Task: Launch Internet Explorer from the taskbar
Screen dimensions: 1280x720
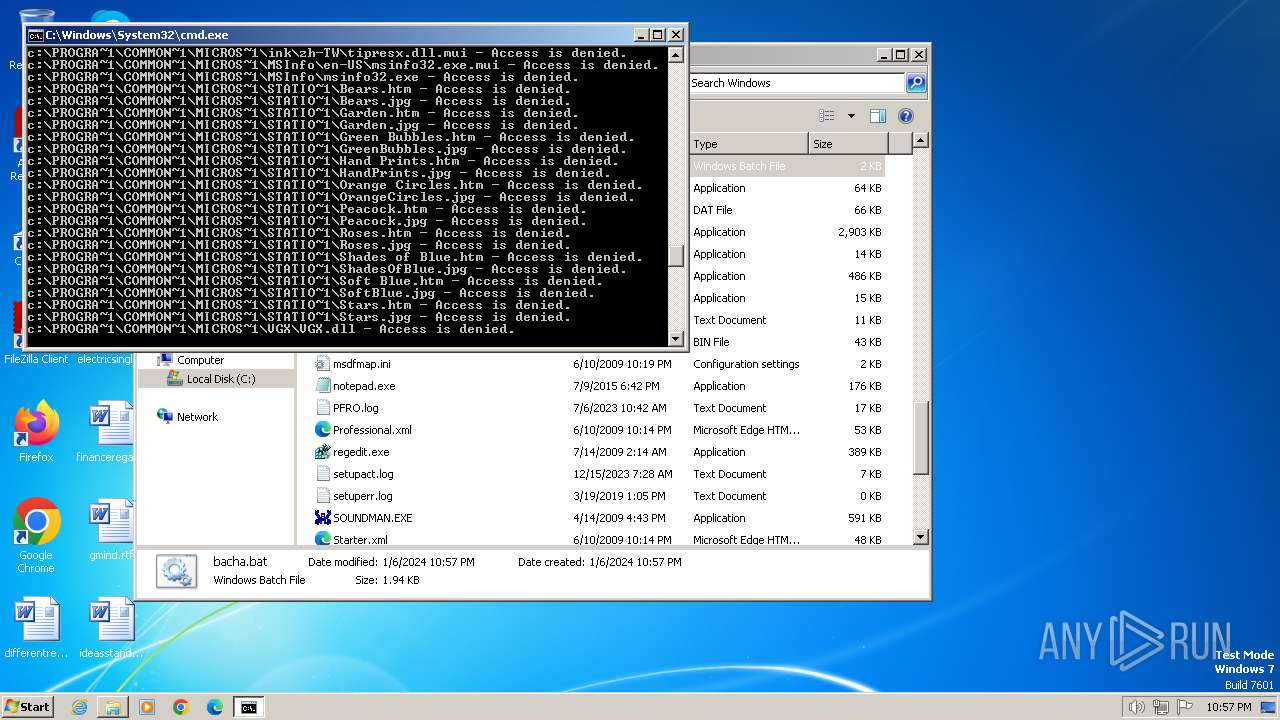Action: click(x=79, y=707)
